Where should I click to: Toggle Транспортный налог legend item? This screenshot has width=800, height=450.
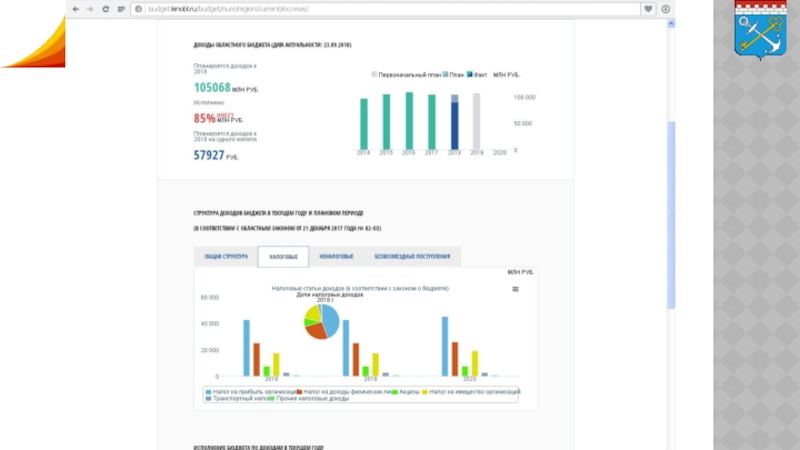pyautogui.click(x=237, y=398)
